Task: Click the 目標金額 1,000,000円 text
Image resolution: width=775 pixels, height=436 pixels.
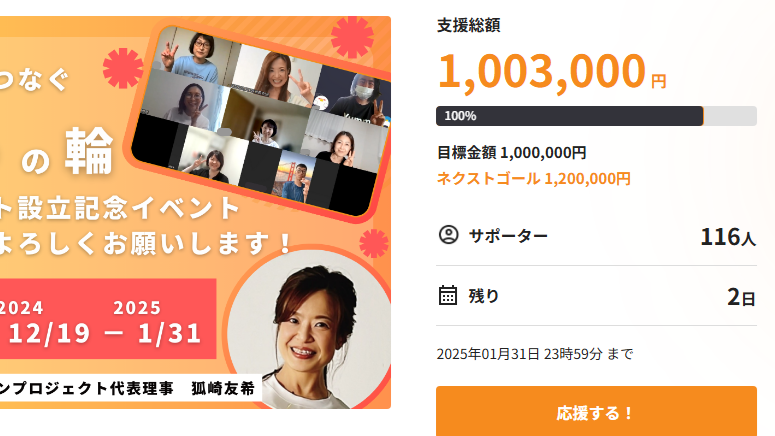Action: point(512,153)
